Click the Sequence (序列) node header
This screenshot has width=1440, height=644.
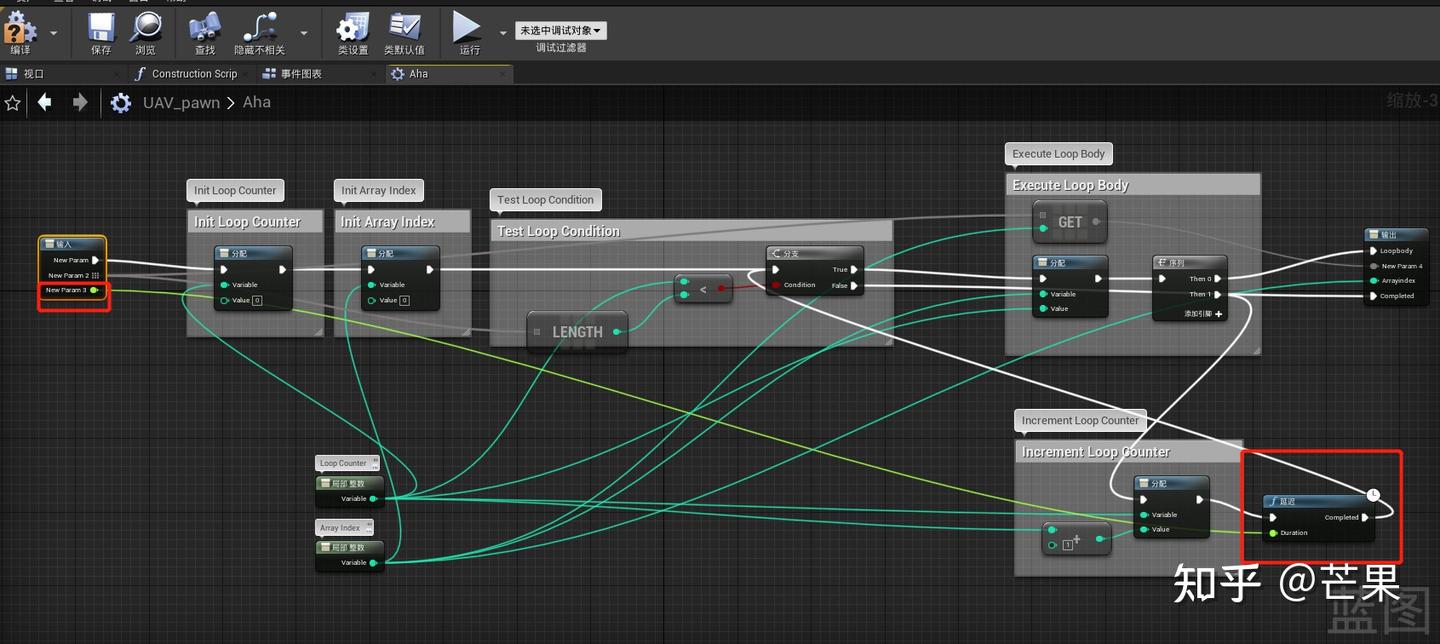[1190, 262]
